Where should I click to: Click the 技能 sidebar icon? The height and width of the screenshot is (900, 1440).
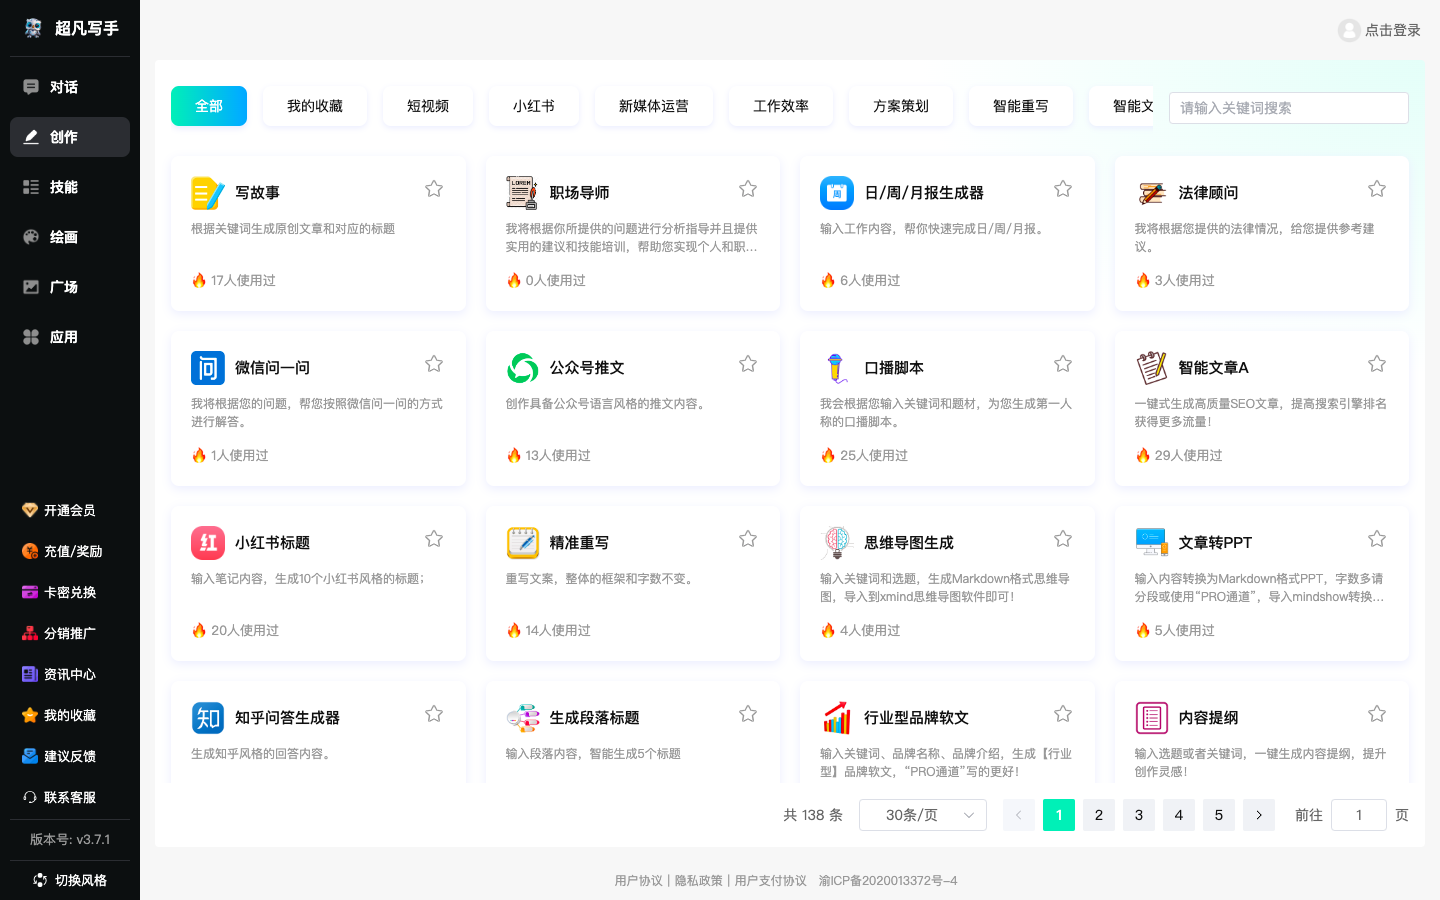(x=63, y=187)
